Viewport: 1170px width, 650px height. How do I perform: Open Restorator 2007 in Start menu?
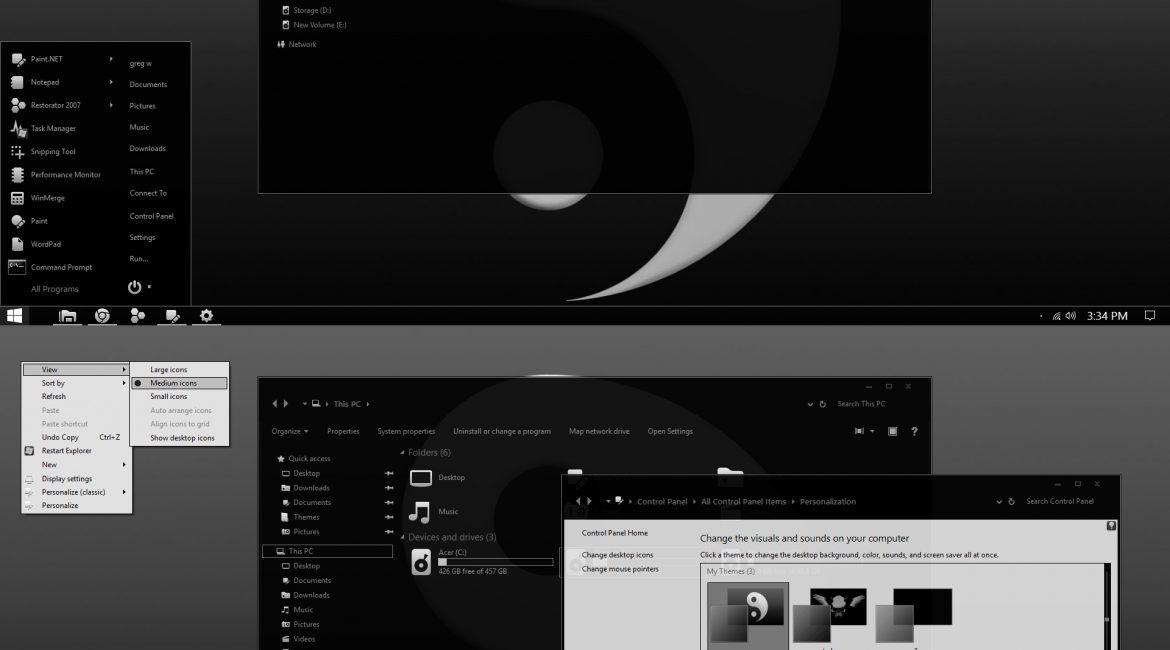[55, 105]
